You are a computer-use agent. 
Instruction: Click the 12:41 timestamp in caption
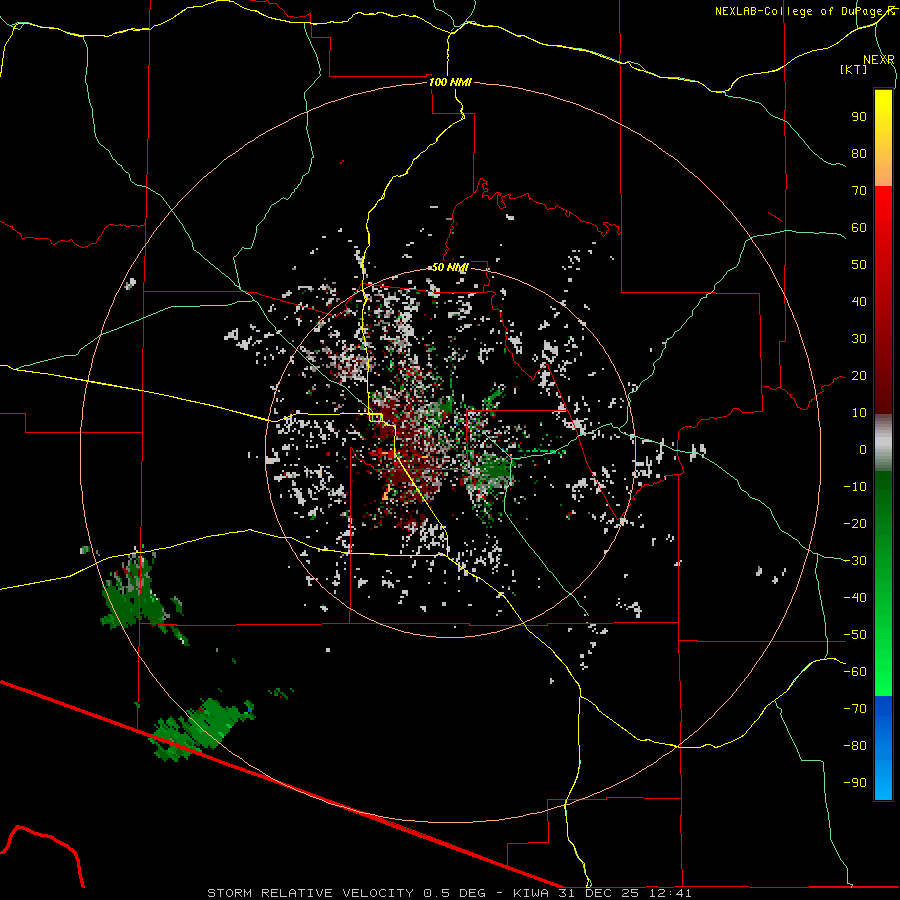pyautogui.click(x=669, y=893)
